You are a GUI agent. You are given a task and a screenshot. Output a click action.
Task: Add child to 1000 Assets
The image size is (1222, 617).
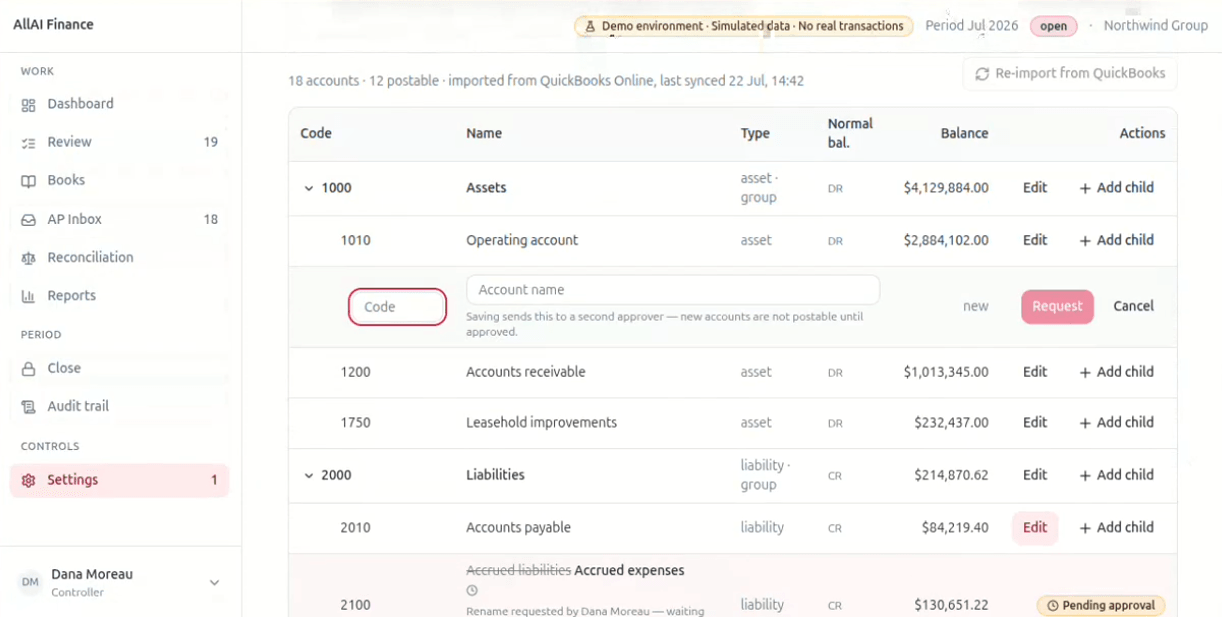(1116, 188)
